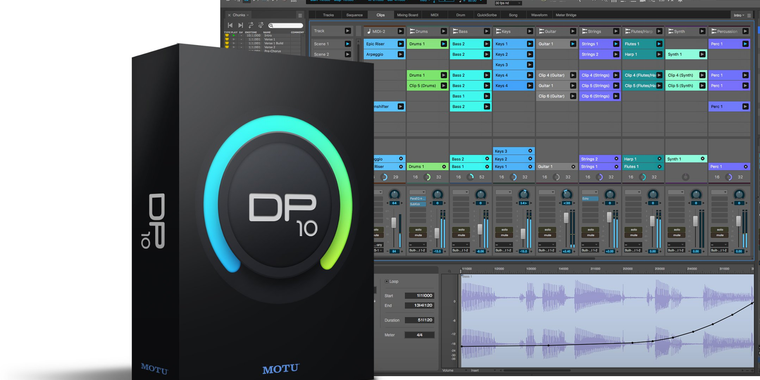Click play arrow on Keys 3 clip cell
The image size is (760, 380).
(530, 64)
